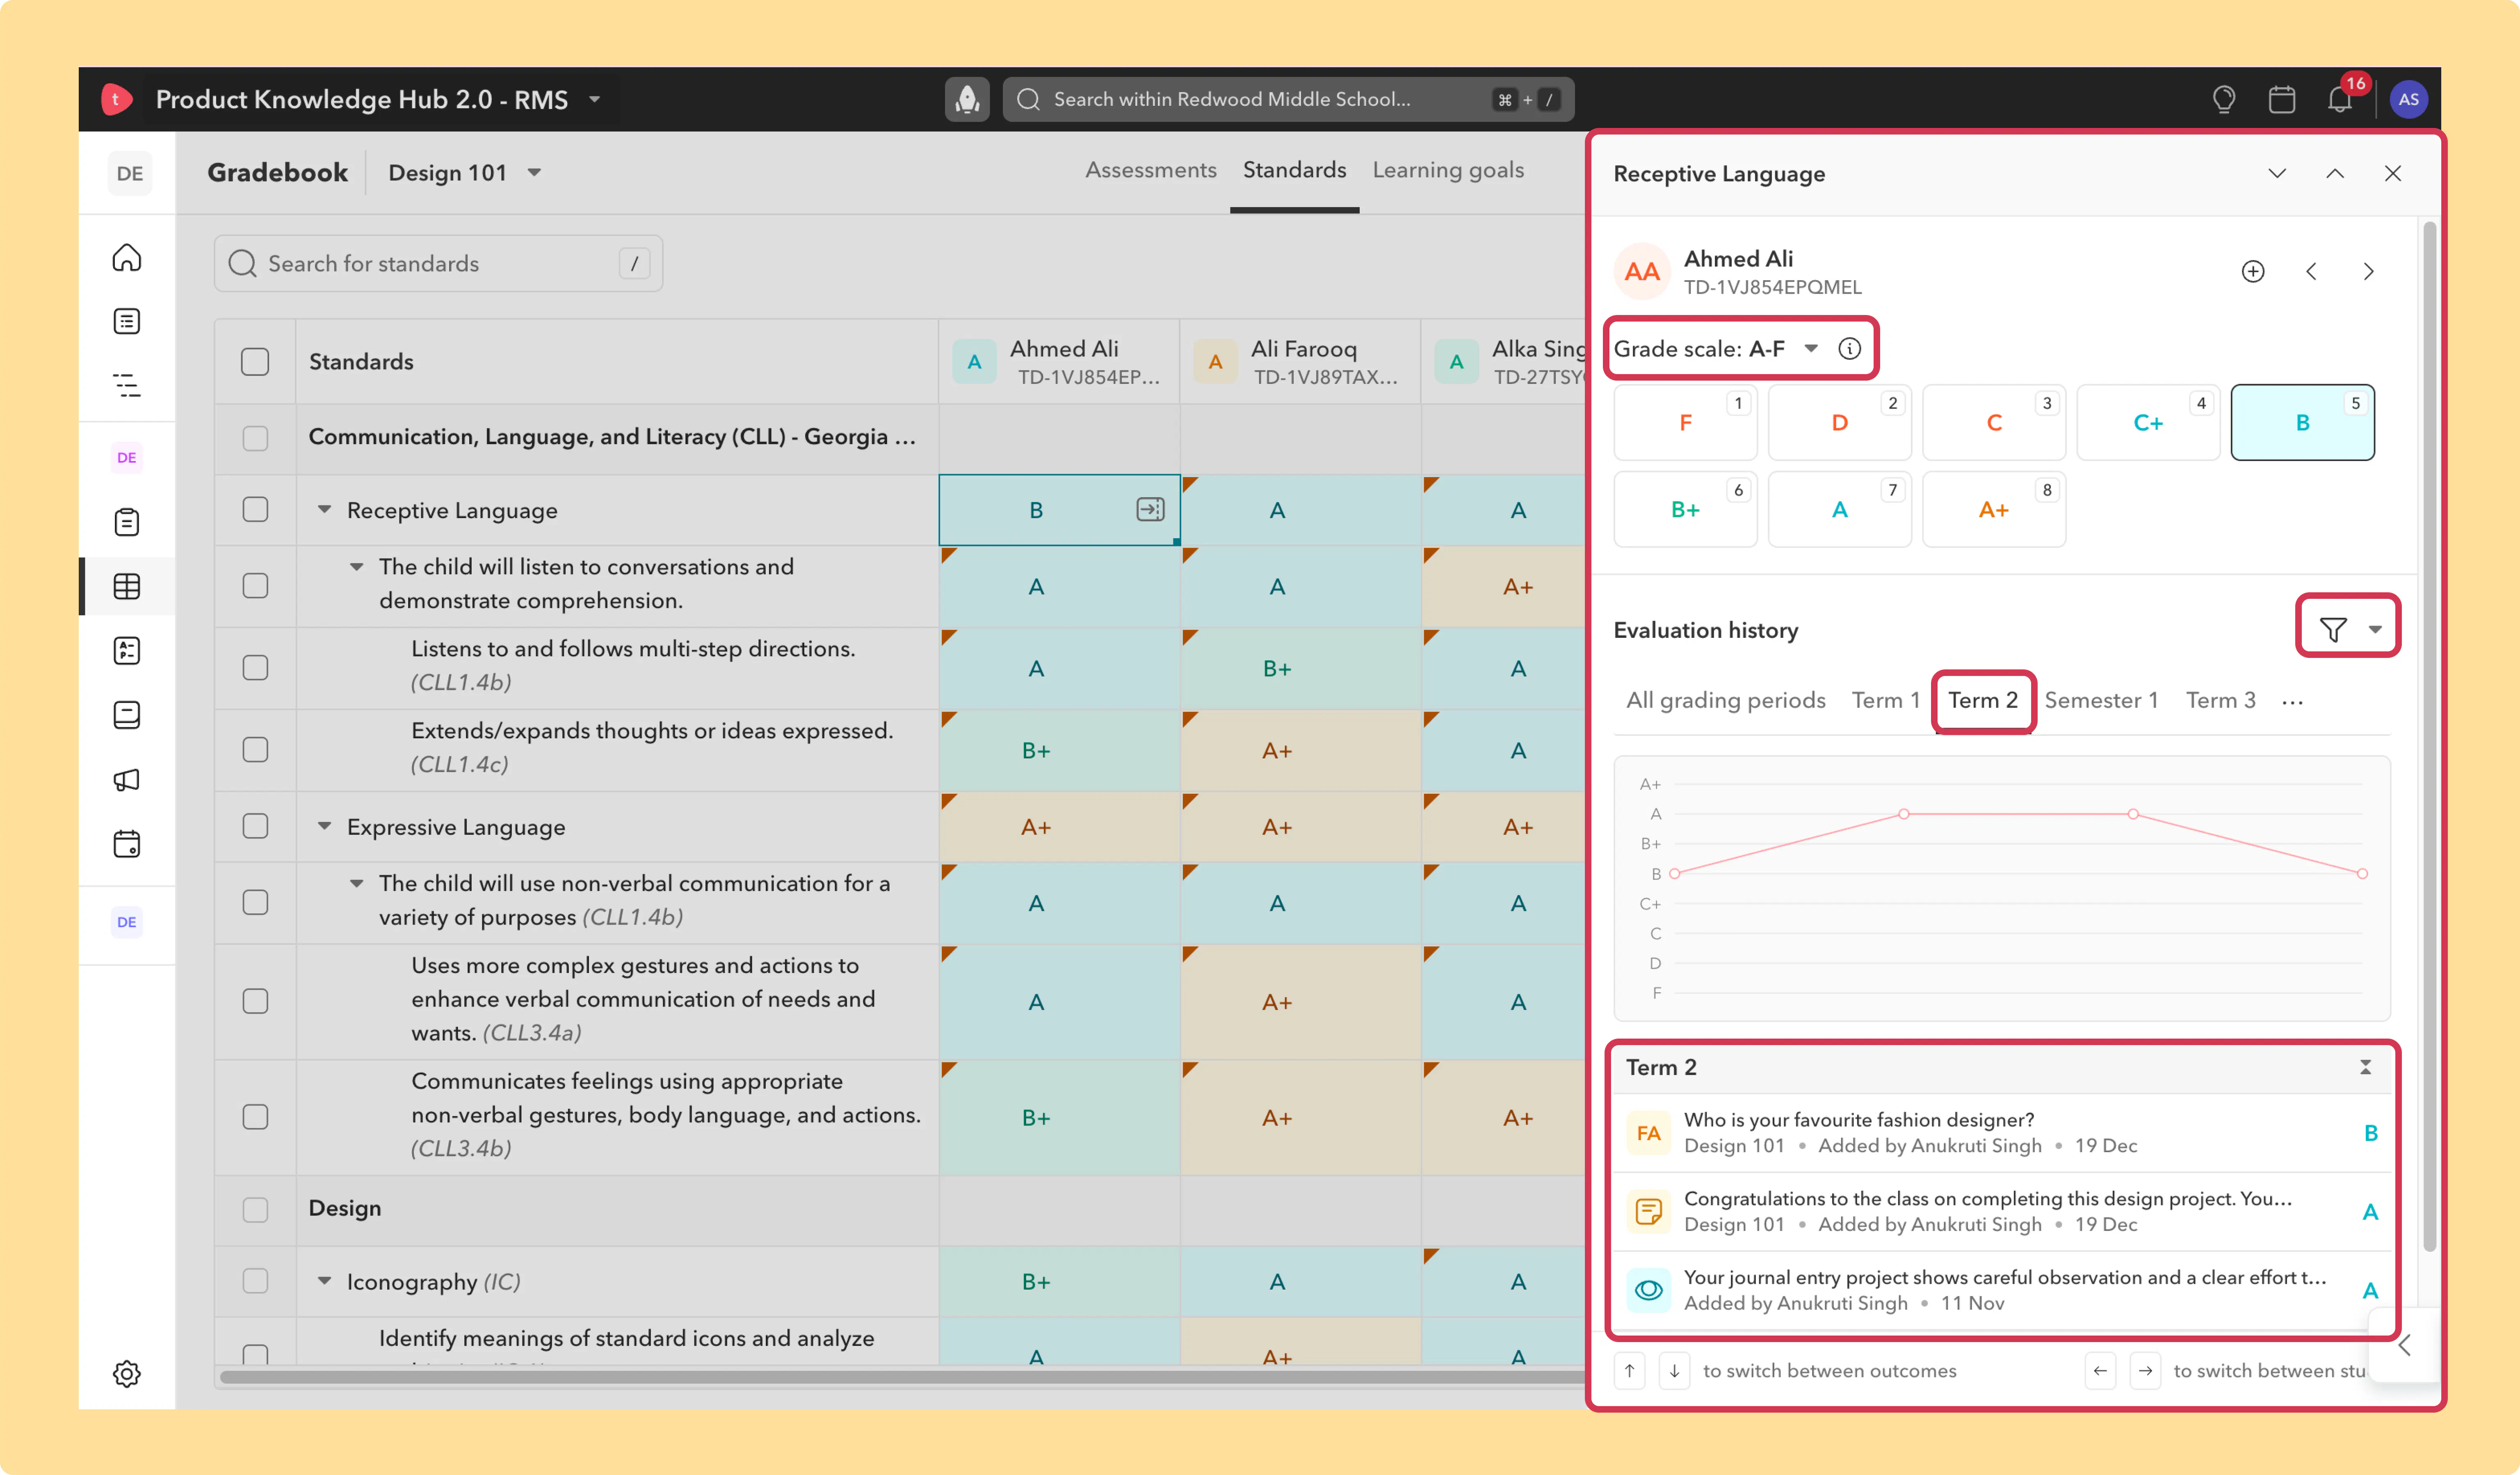This screenshot has width=2520, height=1475.
Task: Select the A+ grade button
Action: click(x=1993, y=510)
